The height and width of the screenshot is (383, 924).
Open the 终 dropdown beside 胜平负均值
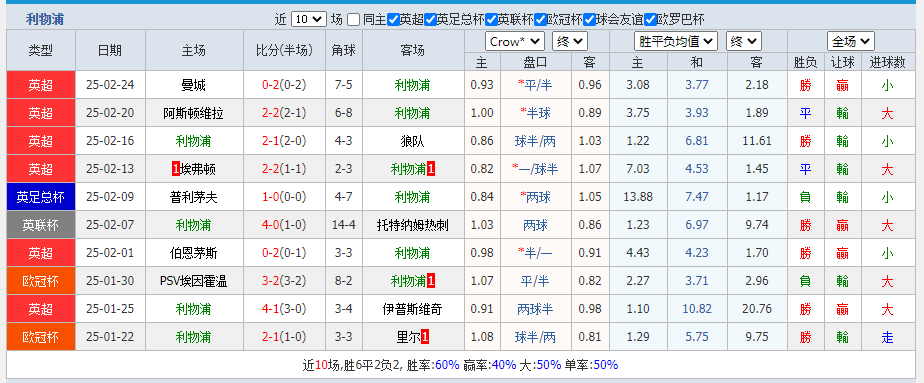pos(744,42)
